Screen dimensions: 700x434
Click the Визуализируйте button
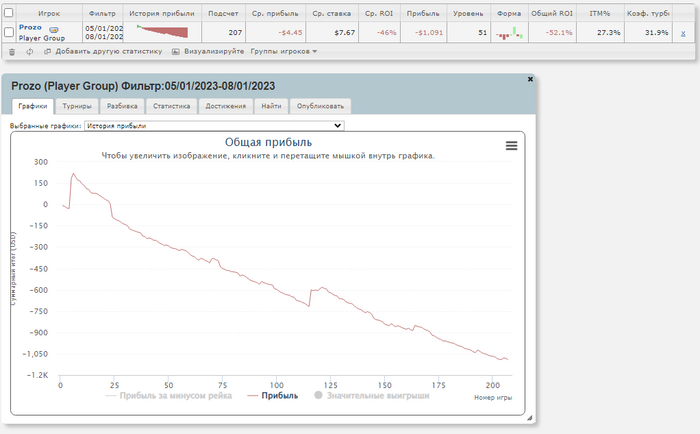click(x=208, y=51)
